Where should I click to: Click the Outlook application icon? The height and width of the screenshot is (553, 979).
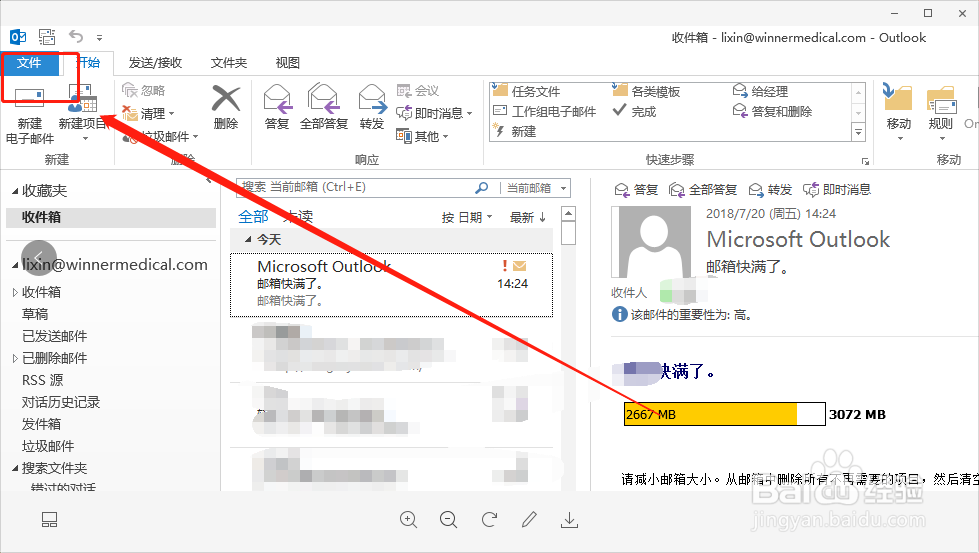(x=17, y=37)
